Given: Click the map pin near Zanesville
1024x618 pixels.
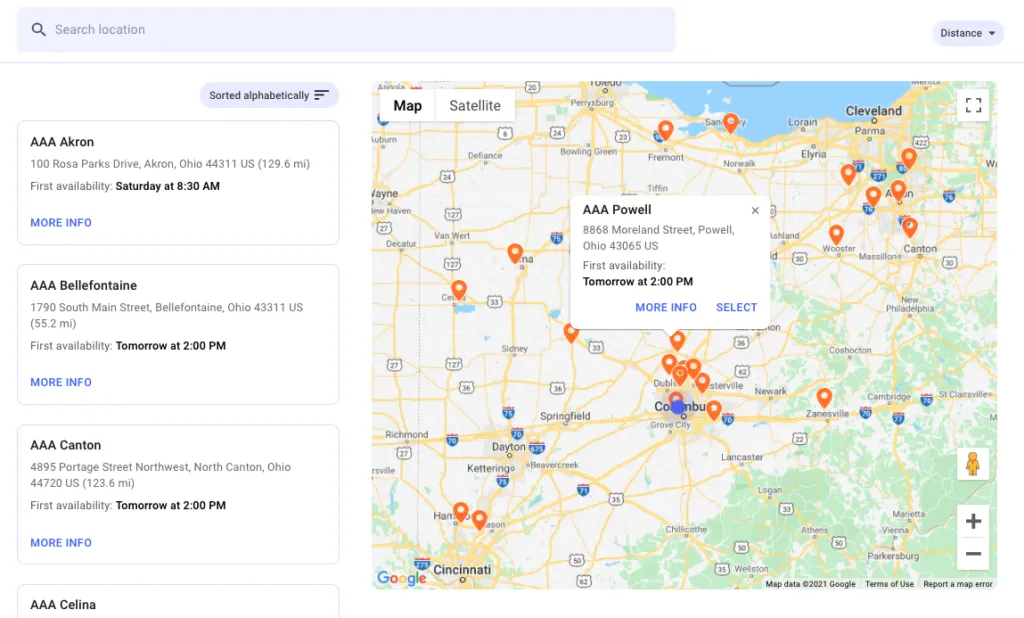Looking at the screenshot, I should 824,397.
